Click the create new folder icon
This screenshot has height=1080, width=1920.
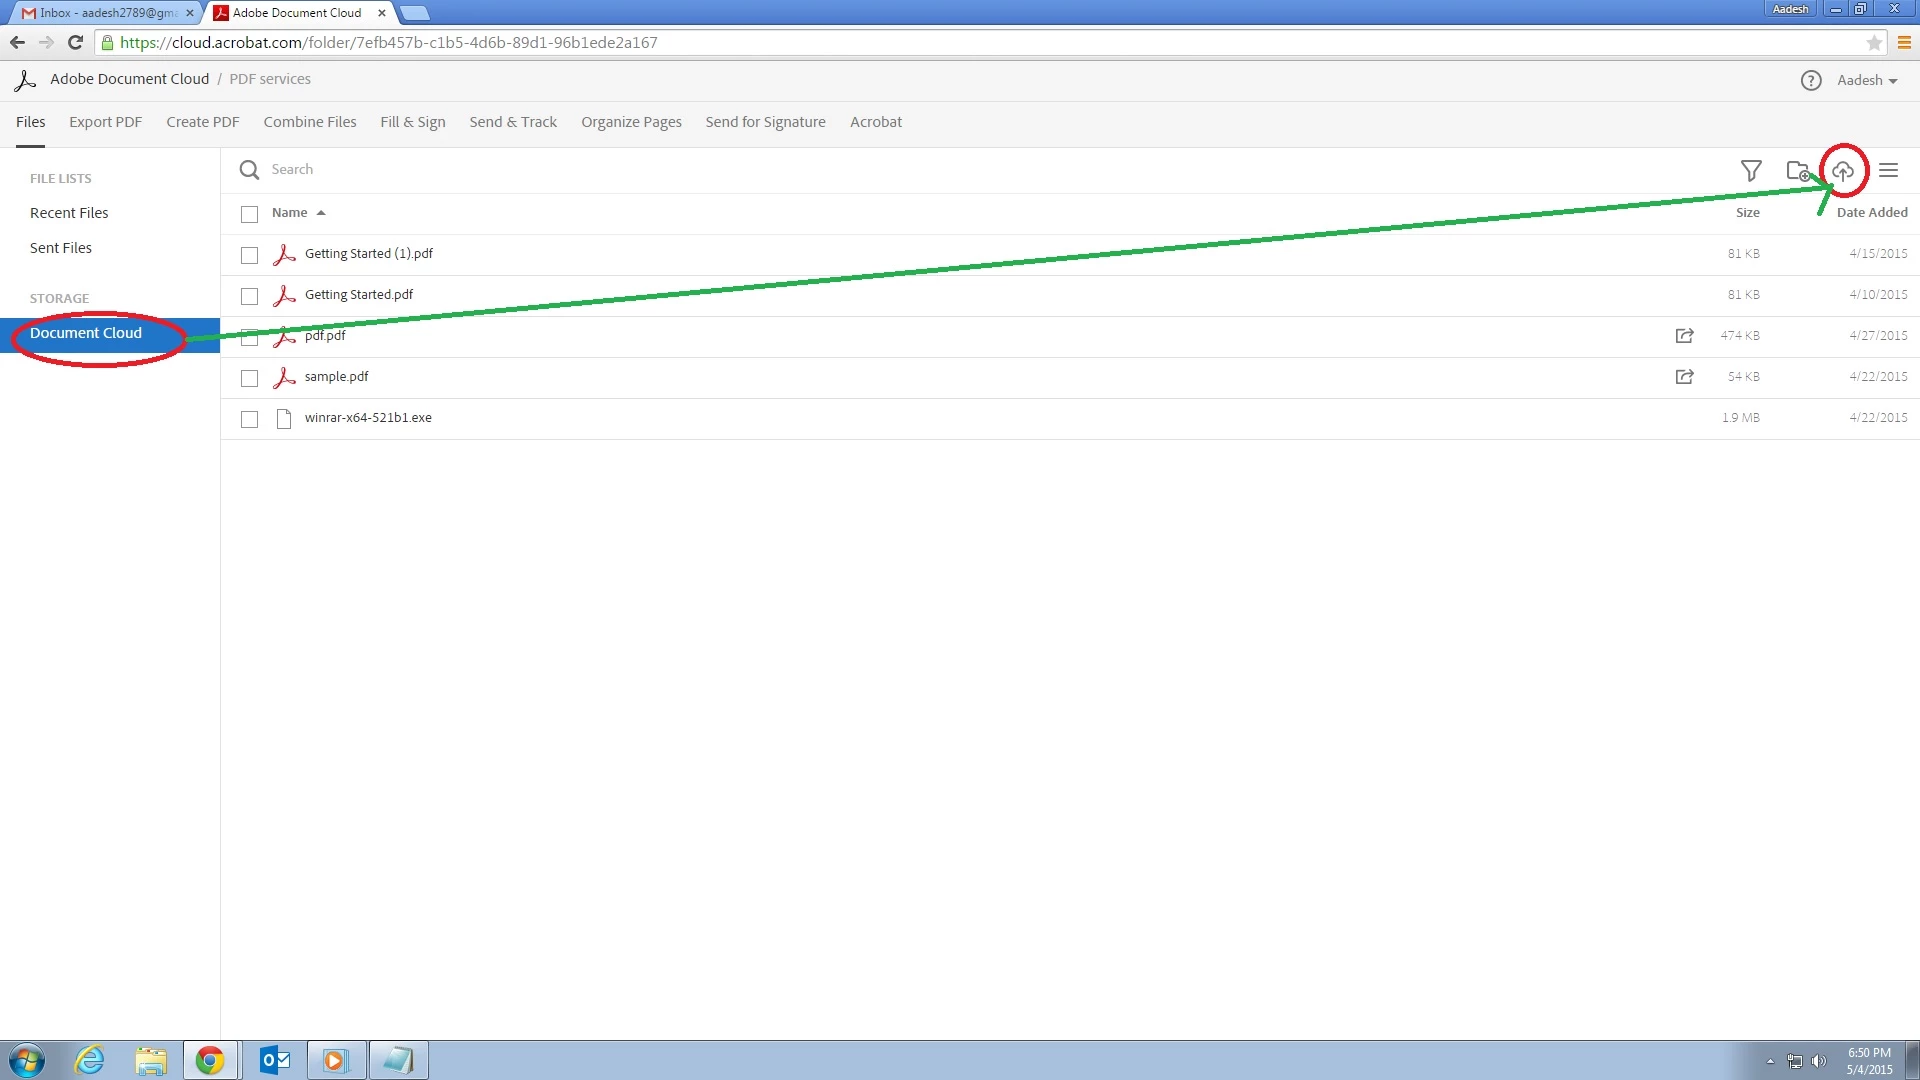(x=1798, y=171)
